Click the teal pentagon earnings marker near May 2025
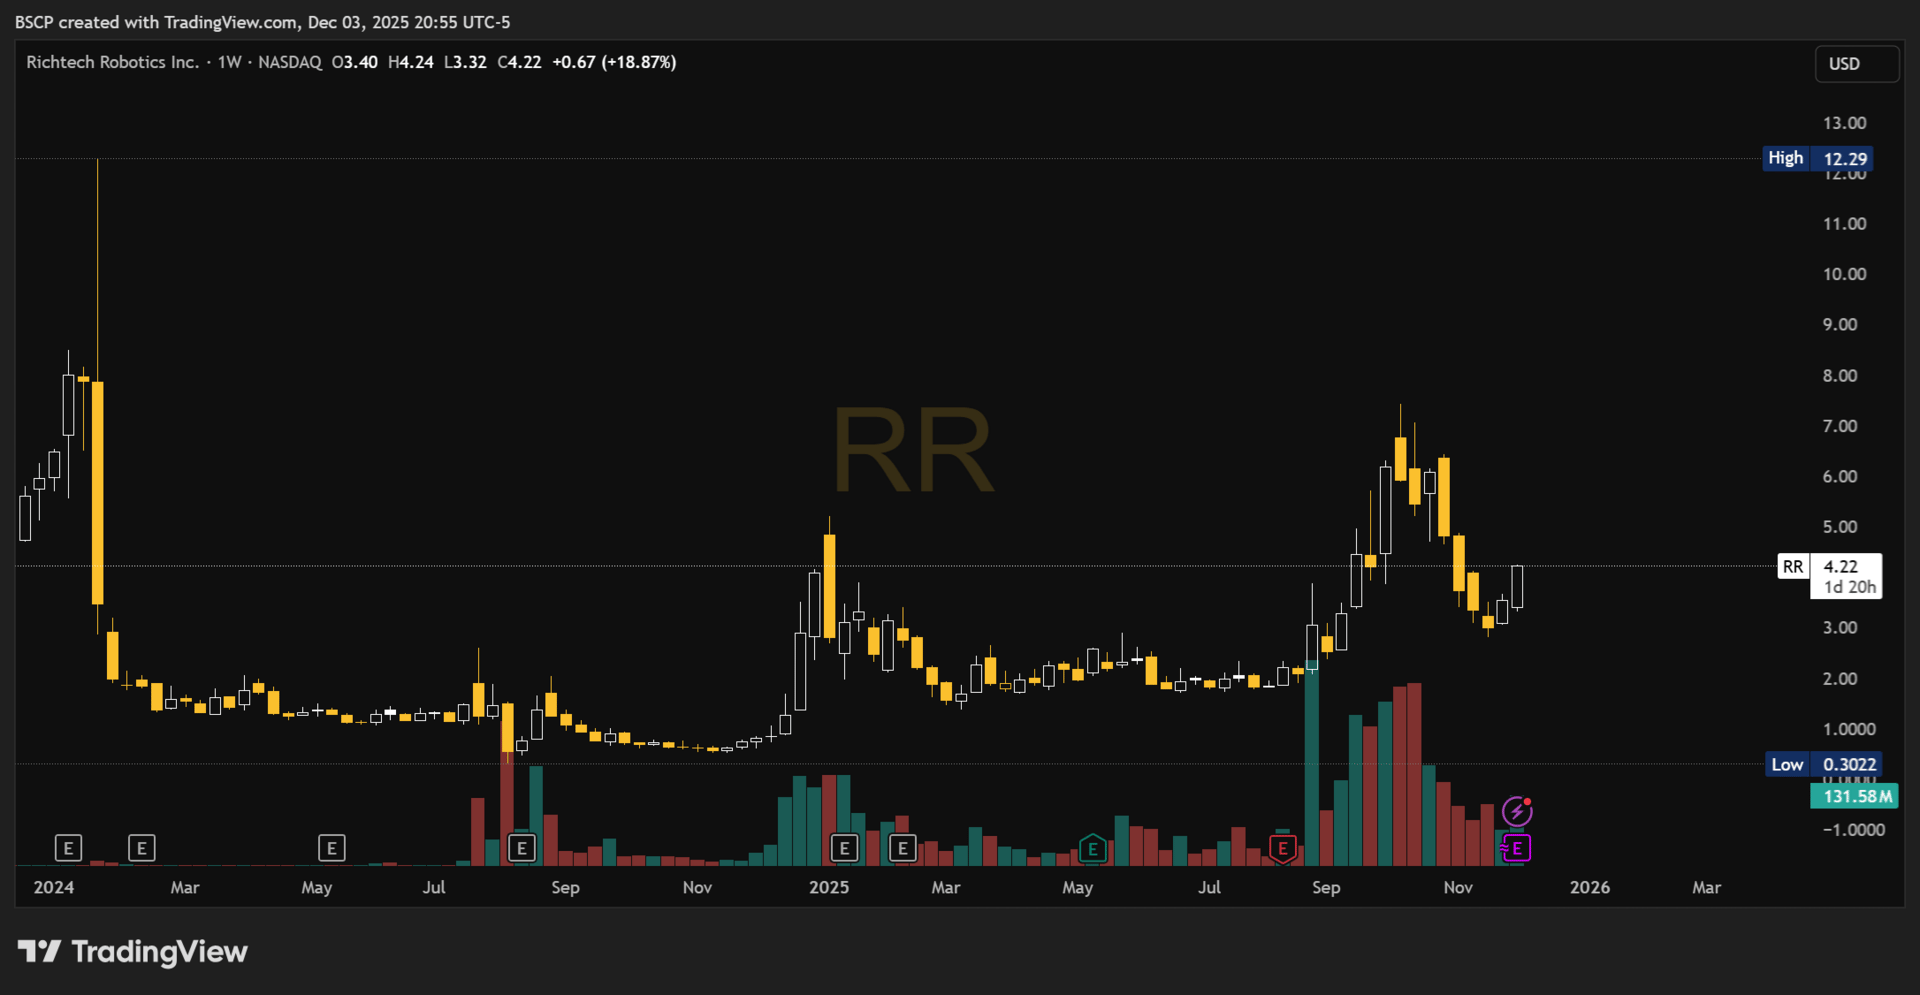Image resolution: width=1920 pixels, height=995 pixels. tap(1093, 849)
